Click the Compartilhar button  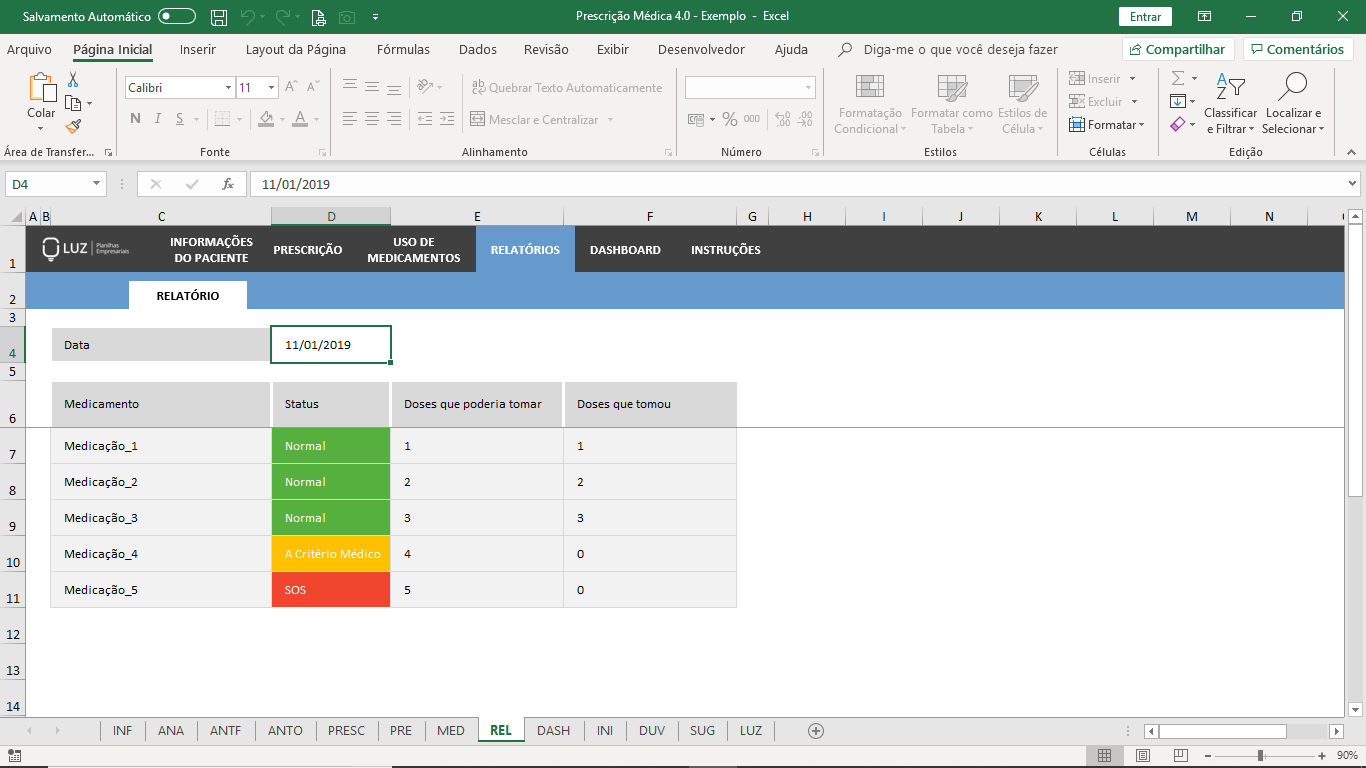pos(1178,49)
